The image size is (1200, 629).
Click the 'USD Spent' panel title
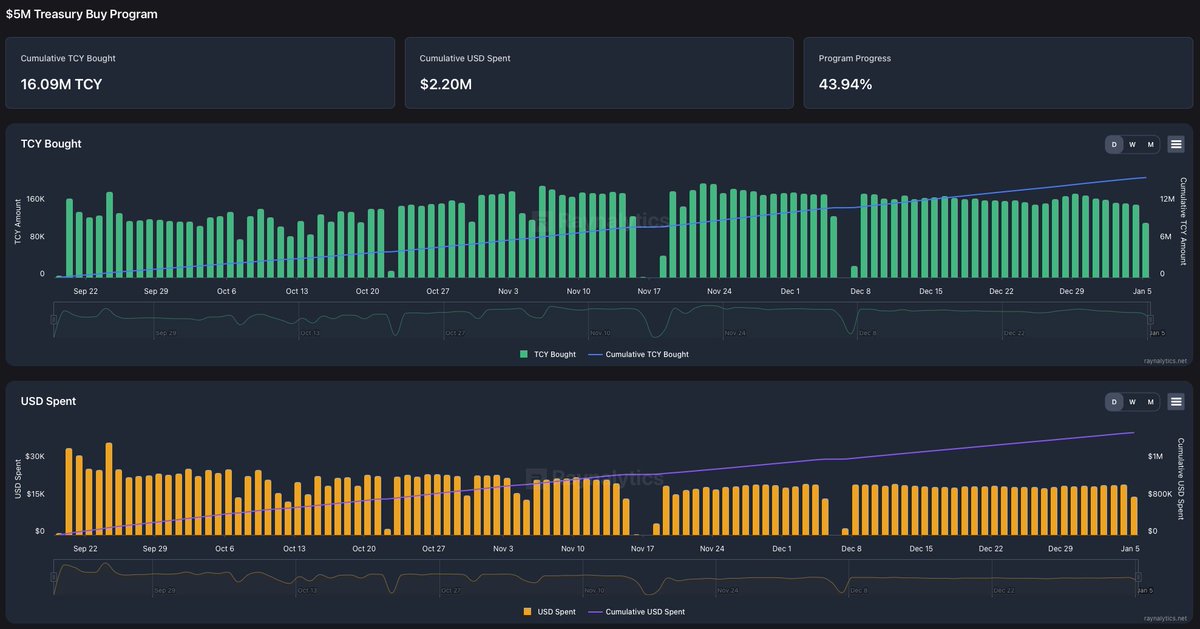tap(48, 401)
